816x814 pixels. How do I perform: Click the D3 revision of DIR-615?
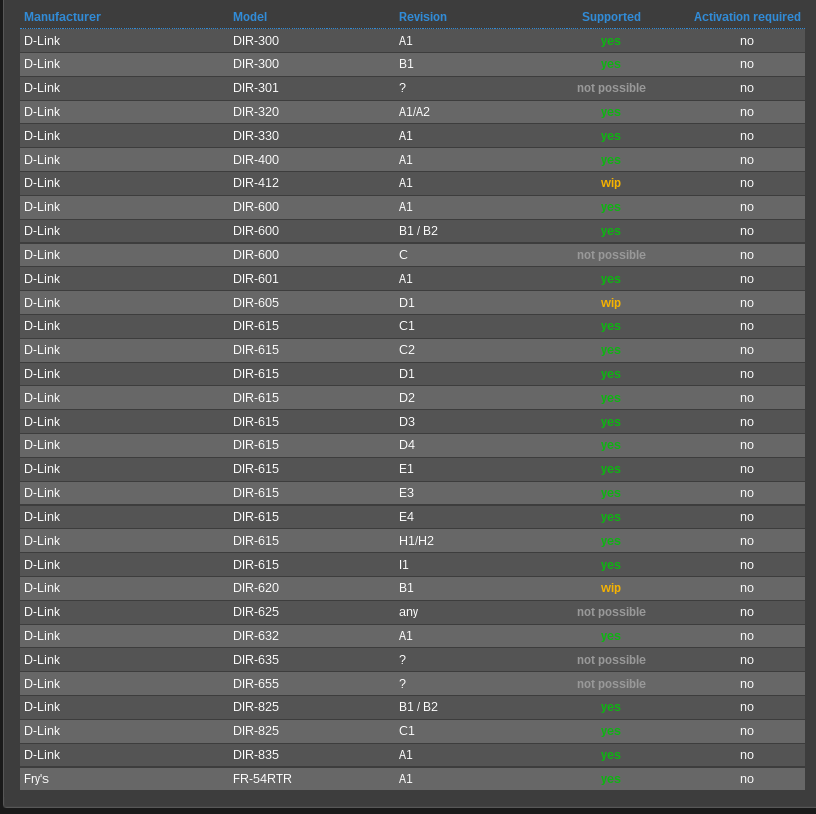pyautogui.click(x=406, y=422)
